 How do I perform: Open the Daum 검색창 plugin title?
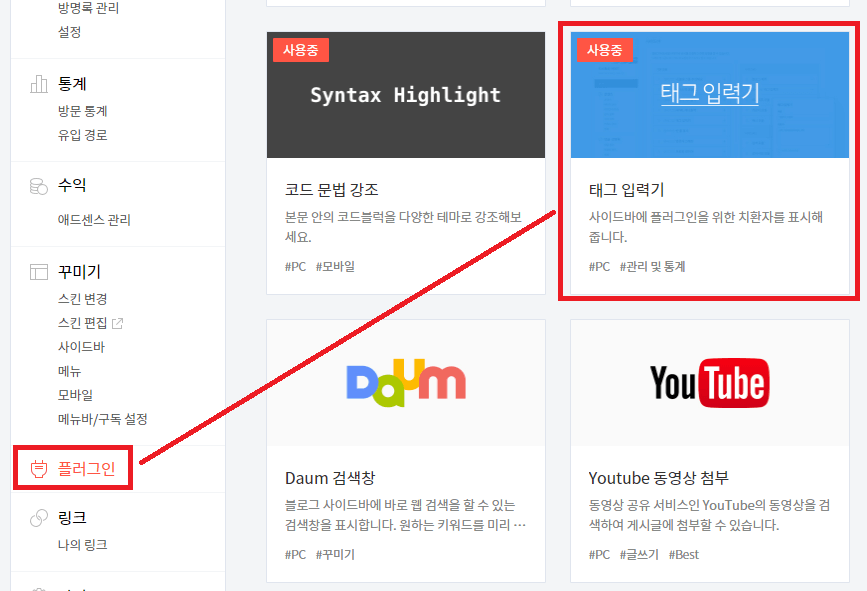tap(330, 478)
